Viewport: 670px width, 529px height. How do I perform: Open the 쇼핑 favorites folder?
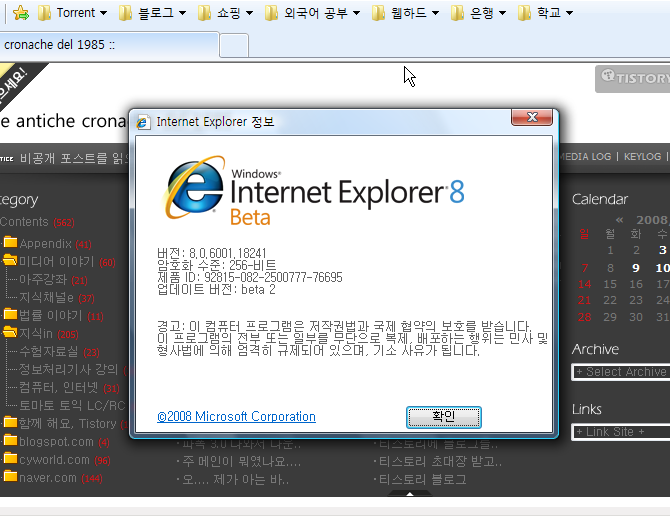point(225,13)
